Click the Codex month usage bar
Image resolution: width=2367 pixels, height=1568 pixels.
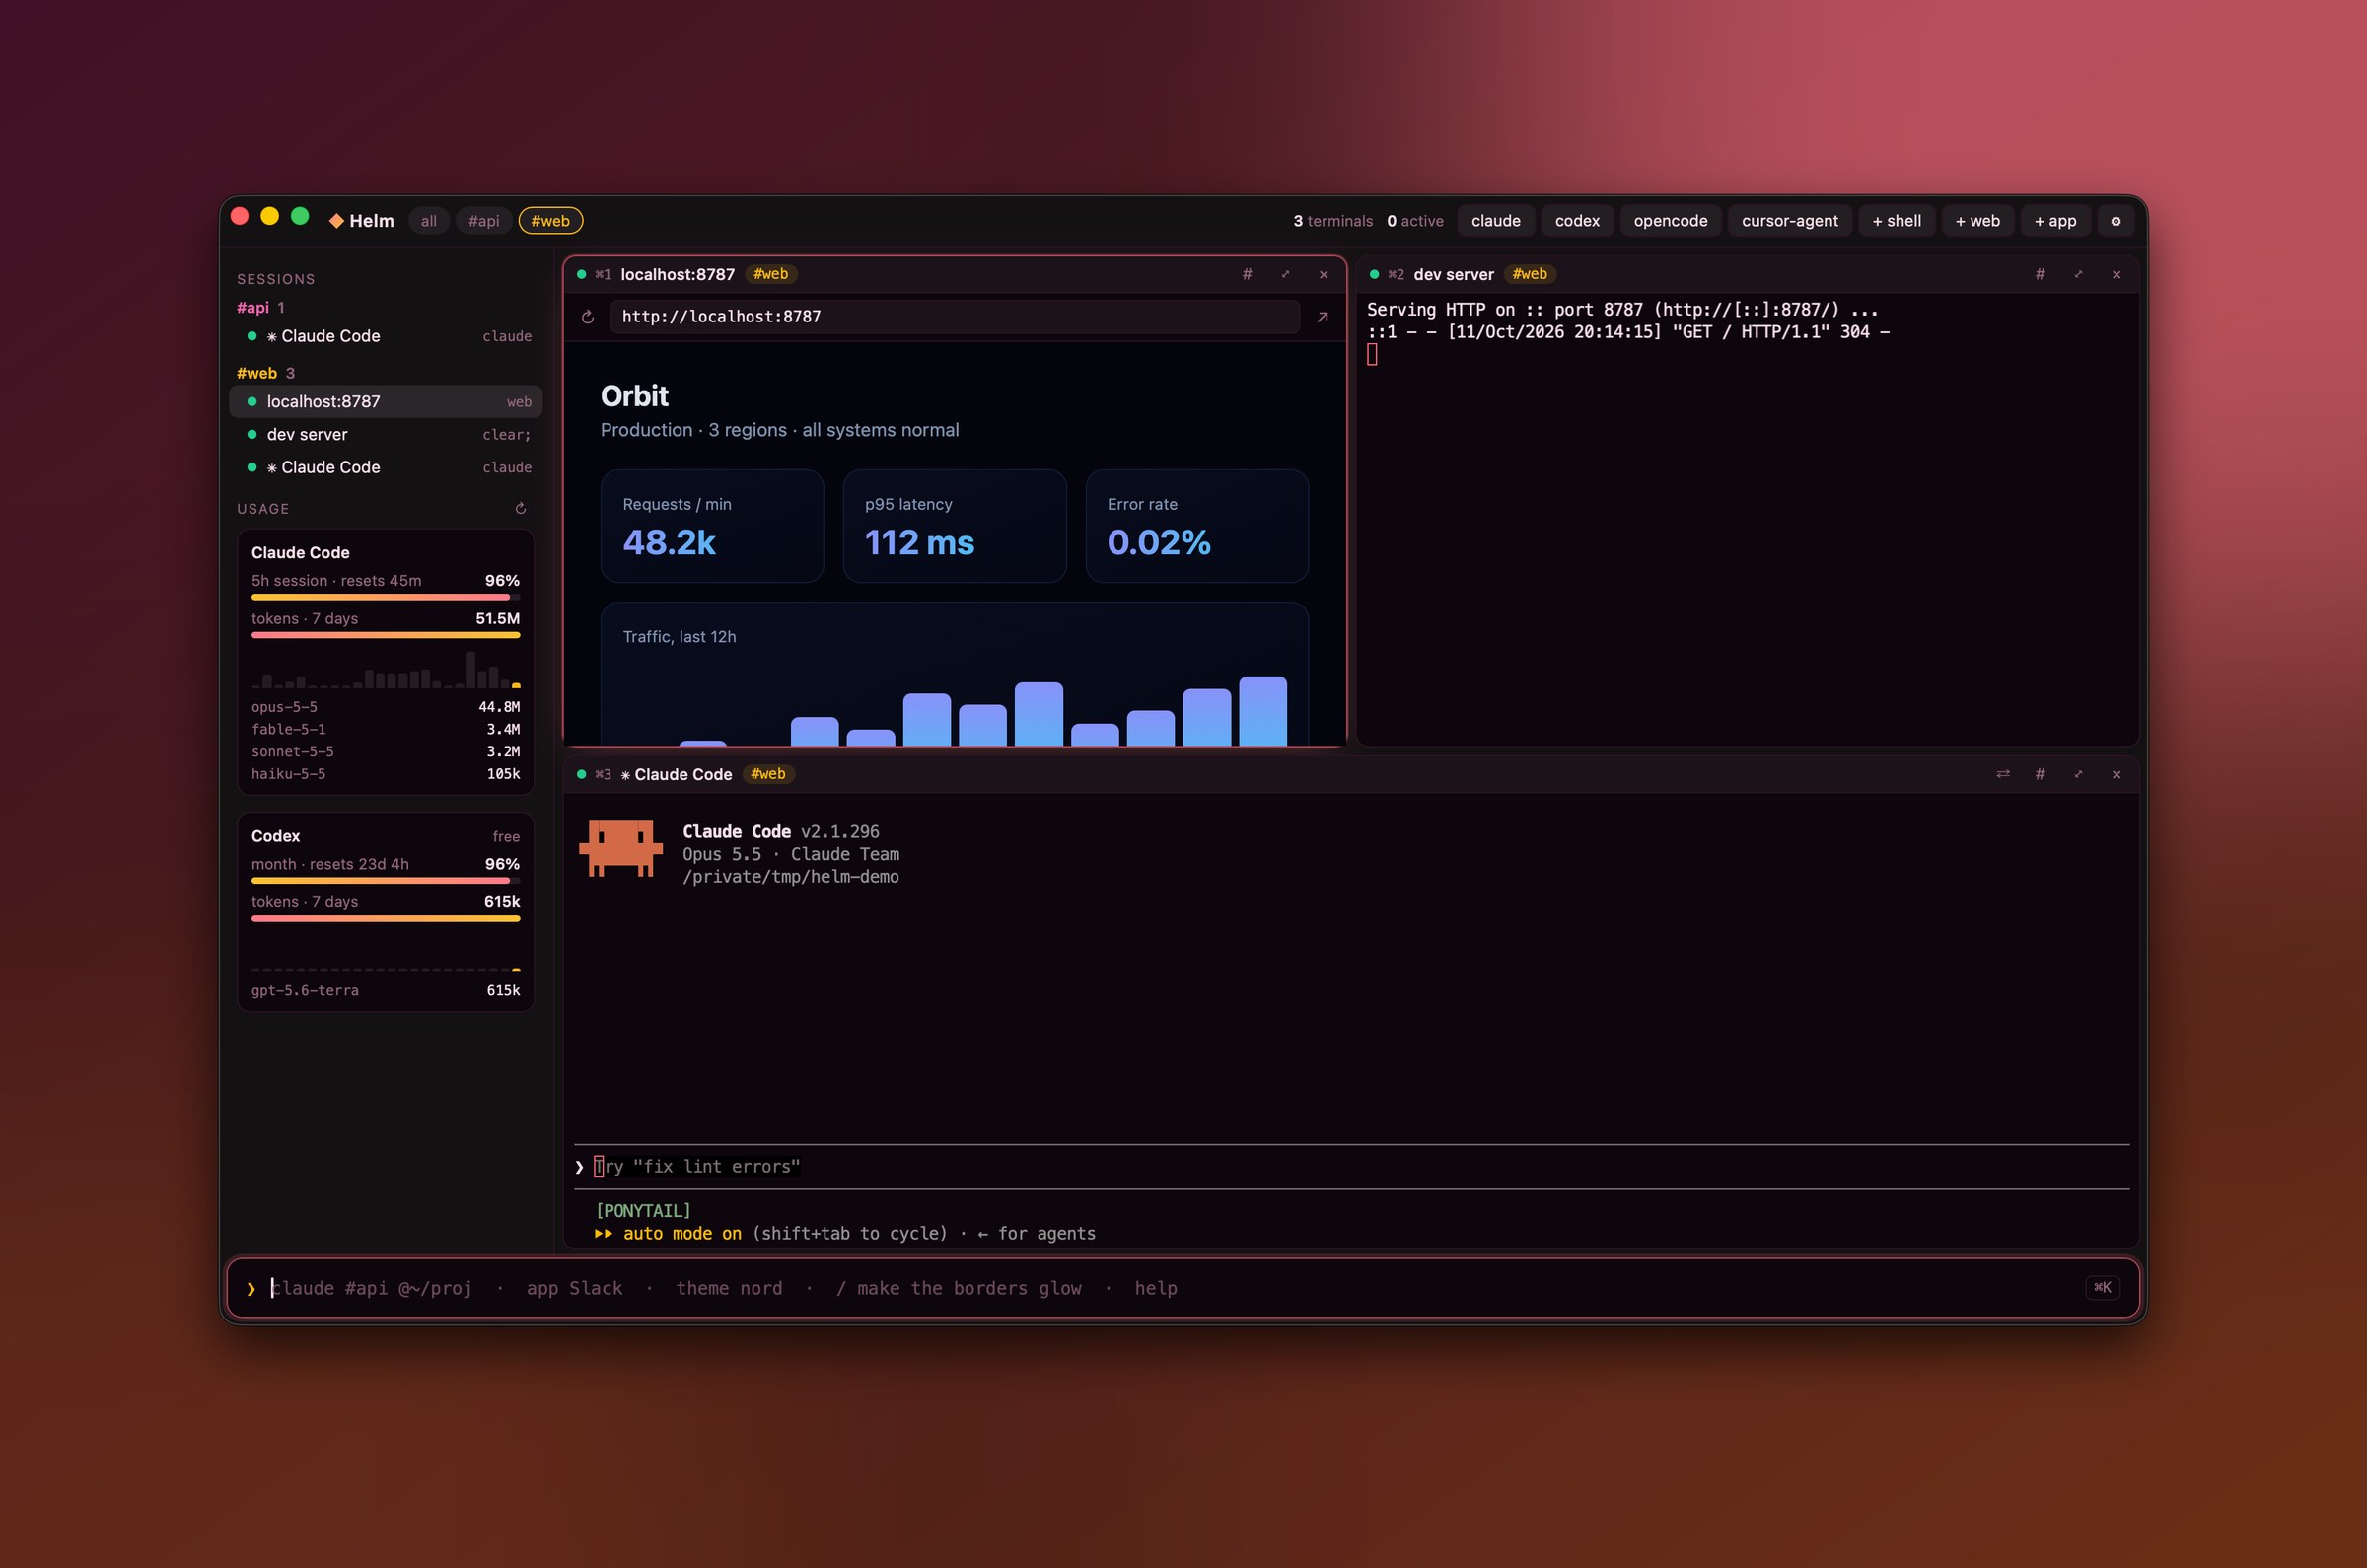coord(385,881)
